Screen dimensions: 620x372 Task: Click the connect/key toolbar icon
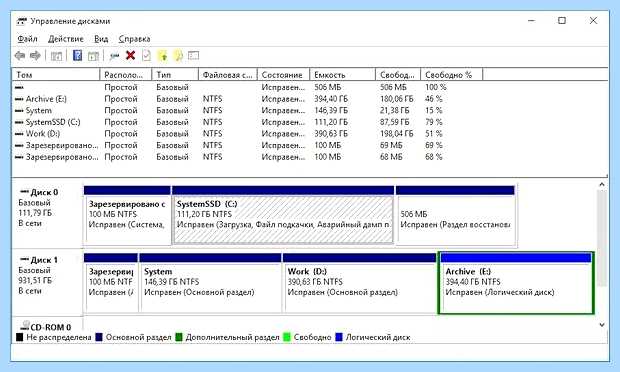click(x=114, y=56)
